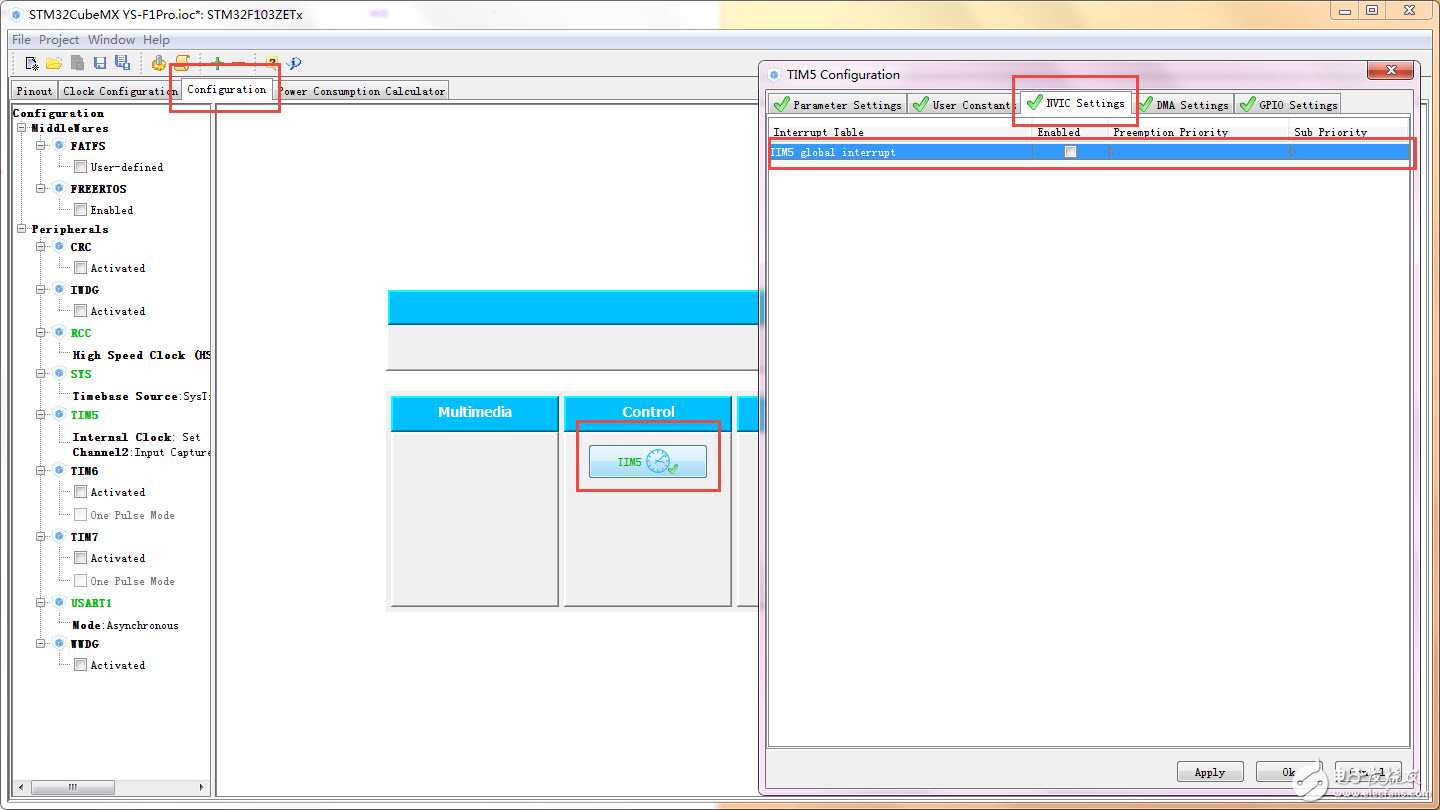
Task: Select the Timebase Source tree entry
Action: 141,396
